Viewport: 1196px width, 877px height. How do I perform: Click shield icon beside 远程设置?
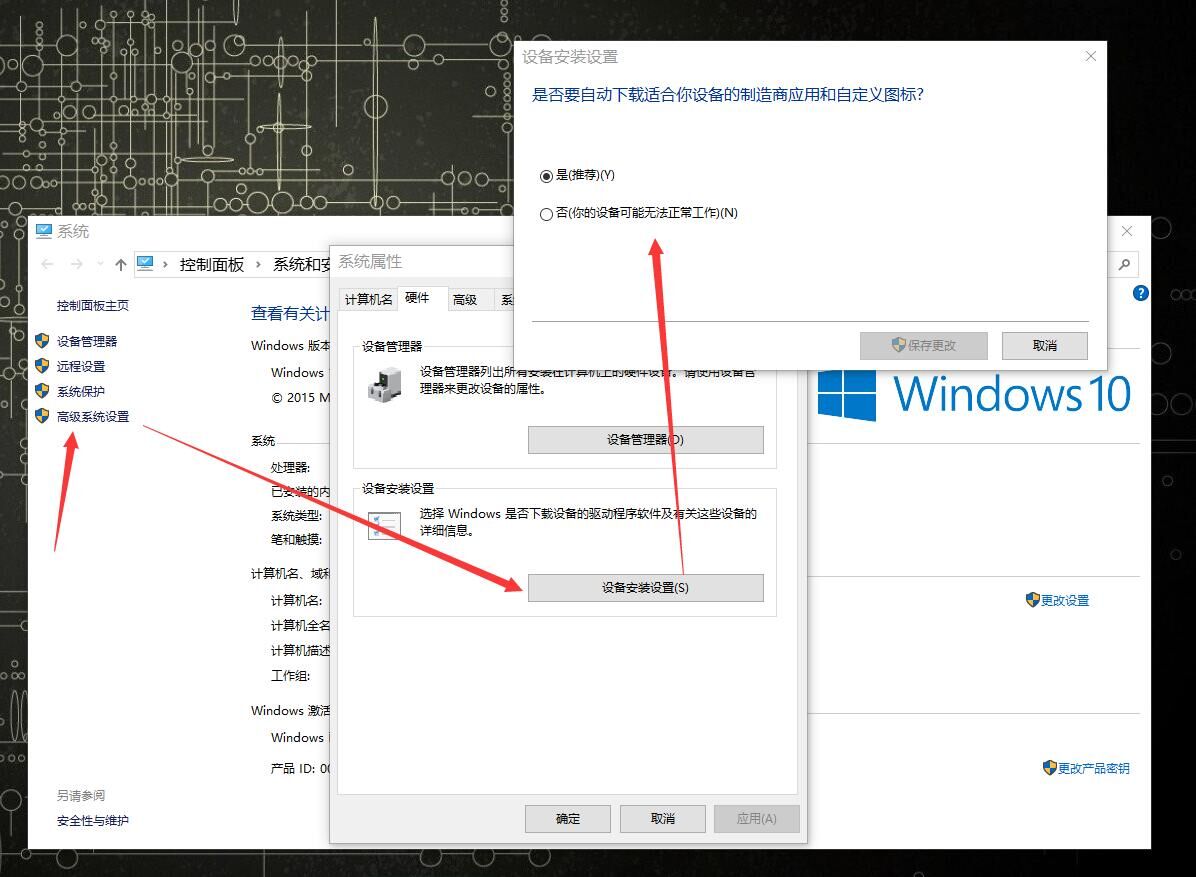(x=43, y=366)
